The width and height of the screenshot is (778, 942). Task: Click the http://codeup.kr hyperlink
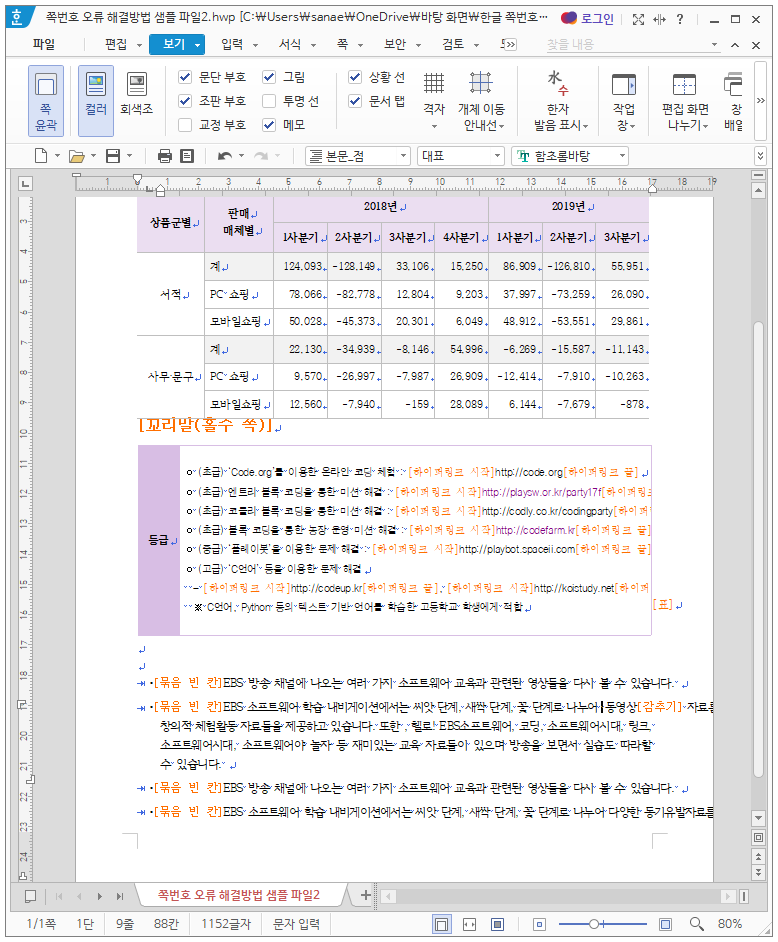pos(326,588)
